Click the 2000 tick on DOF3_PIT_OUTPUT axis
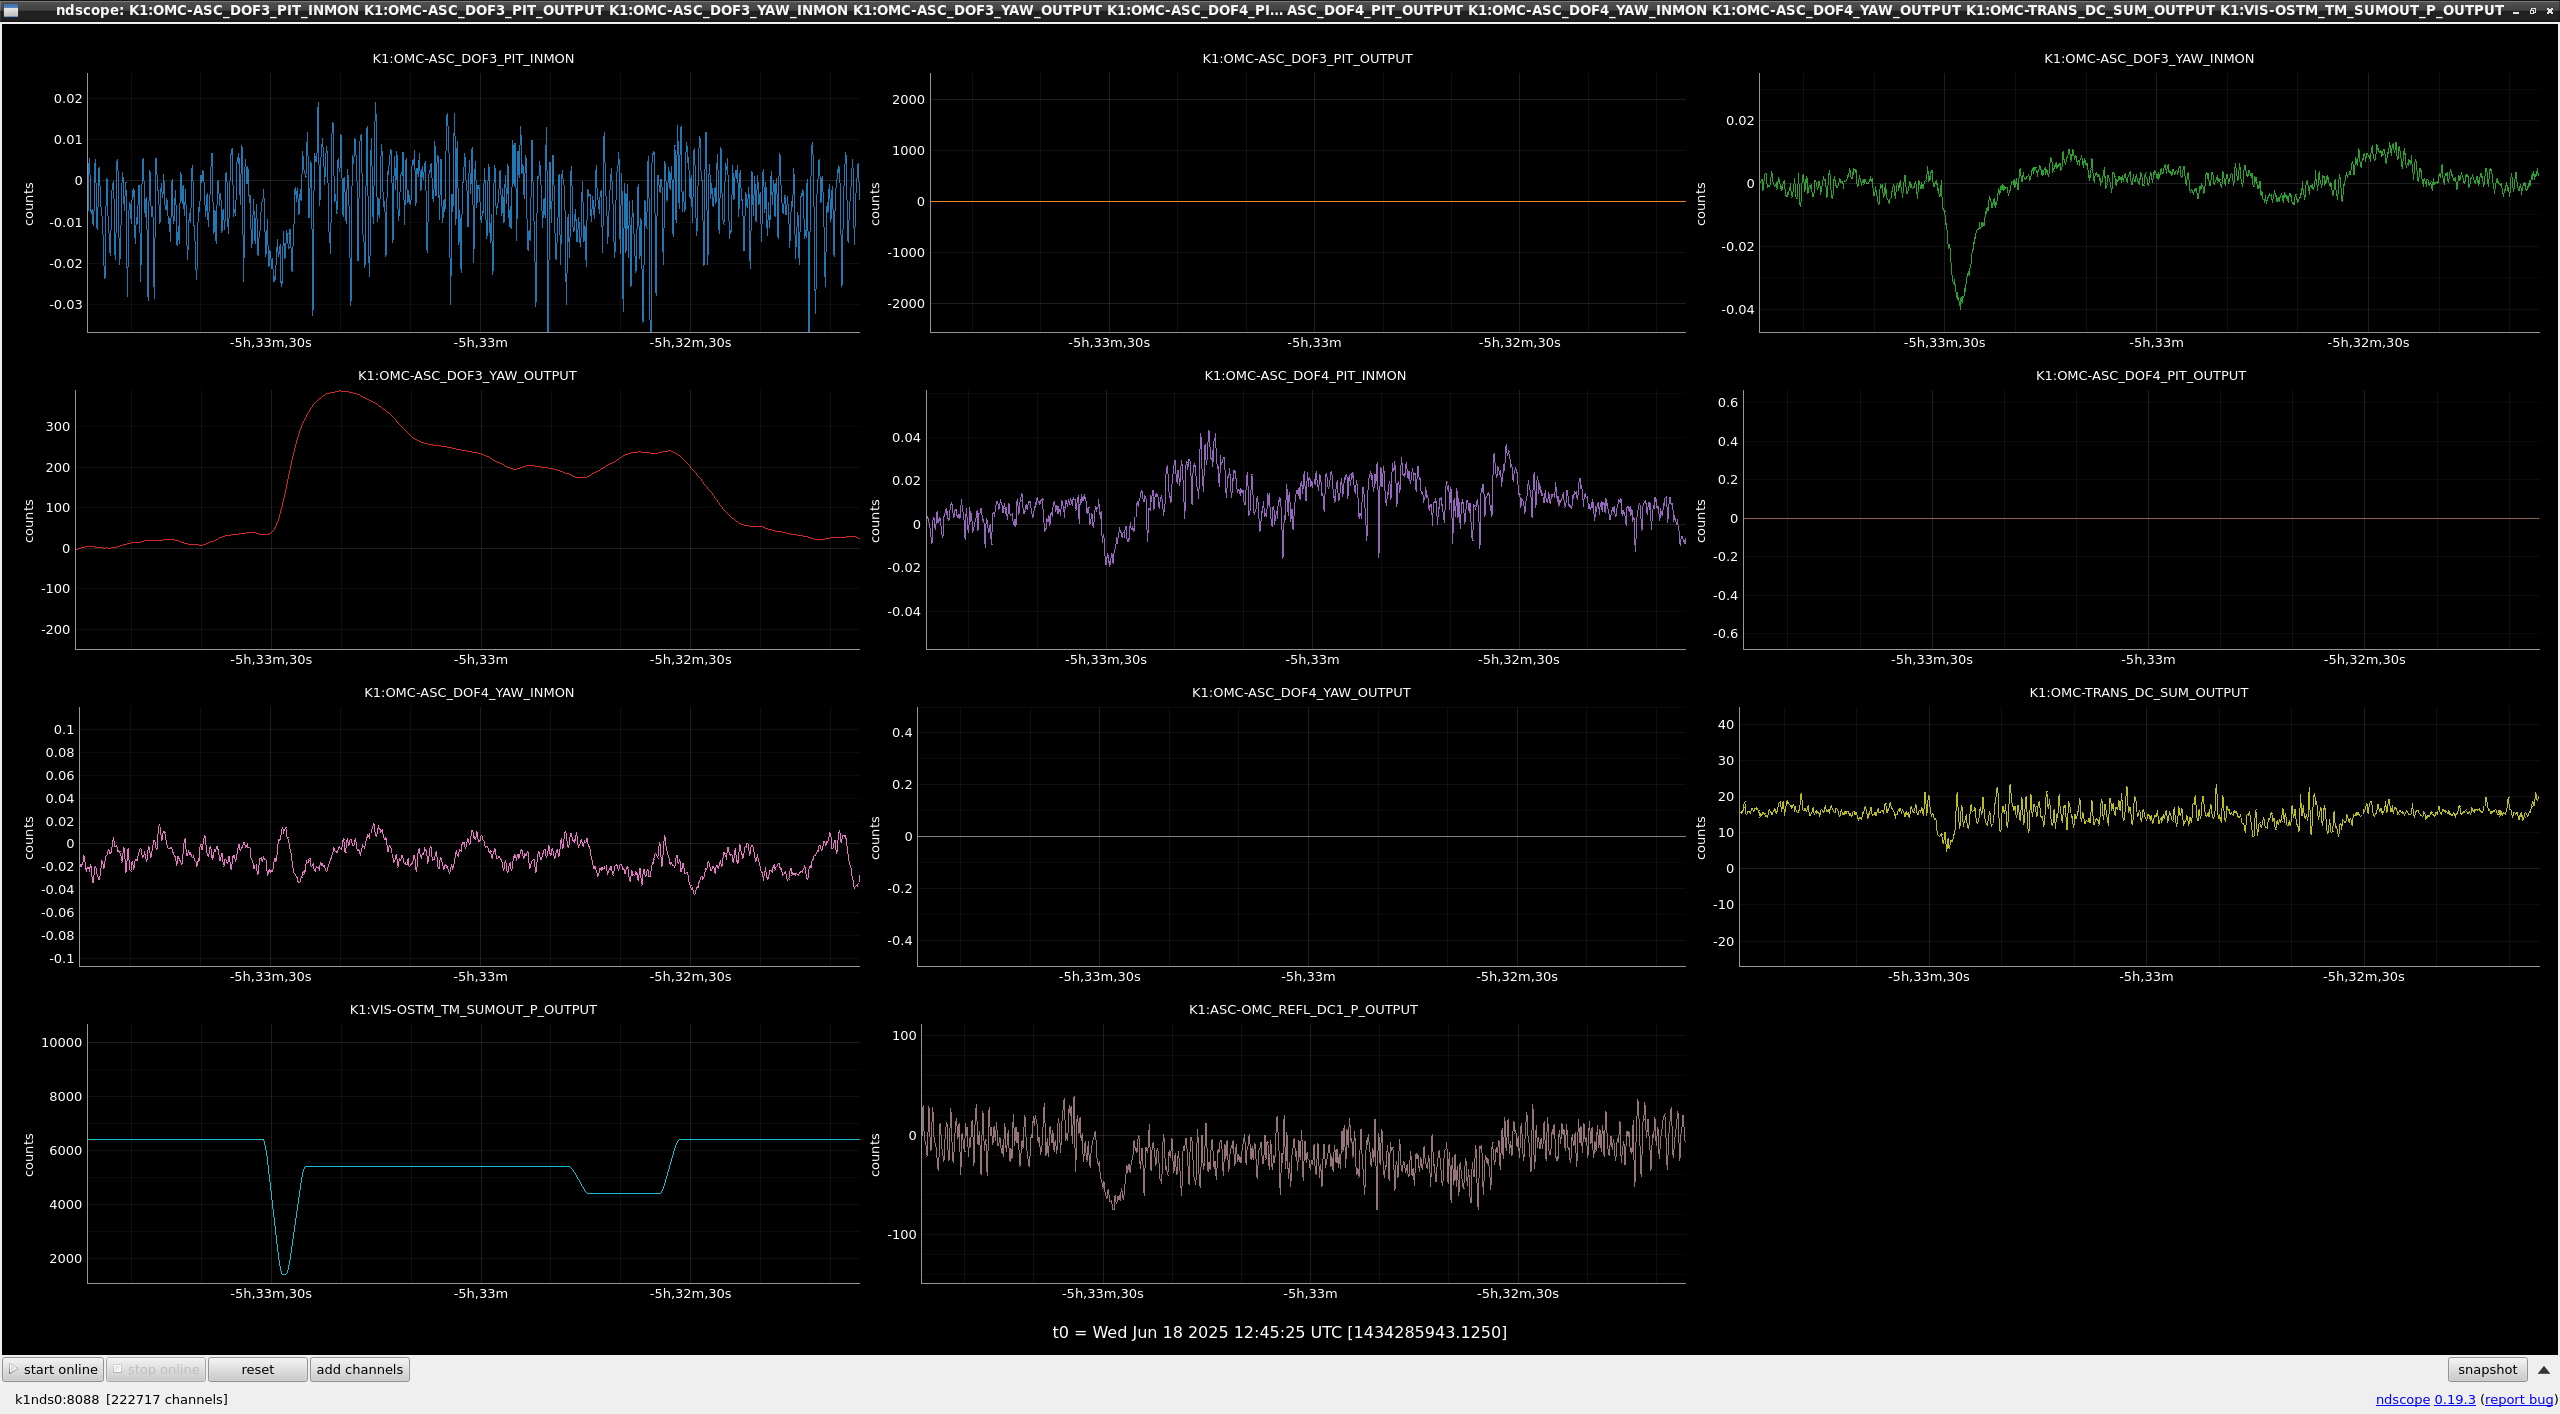The image size is (2560, 1414). click(x=908, y=99)
